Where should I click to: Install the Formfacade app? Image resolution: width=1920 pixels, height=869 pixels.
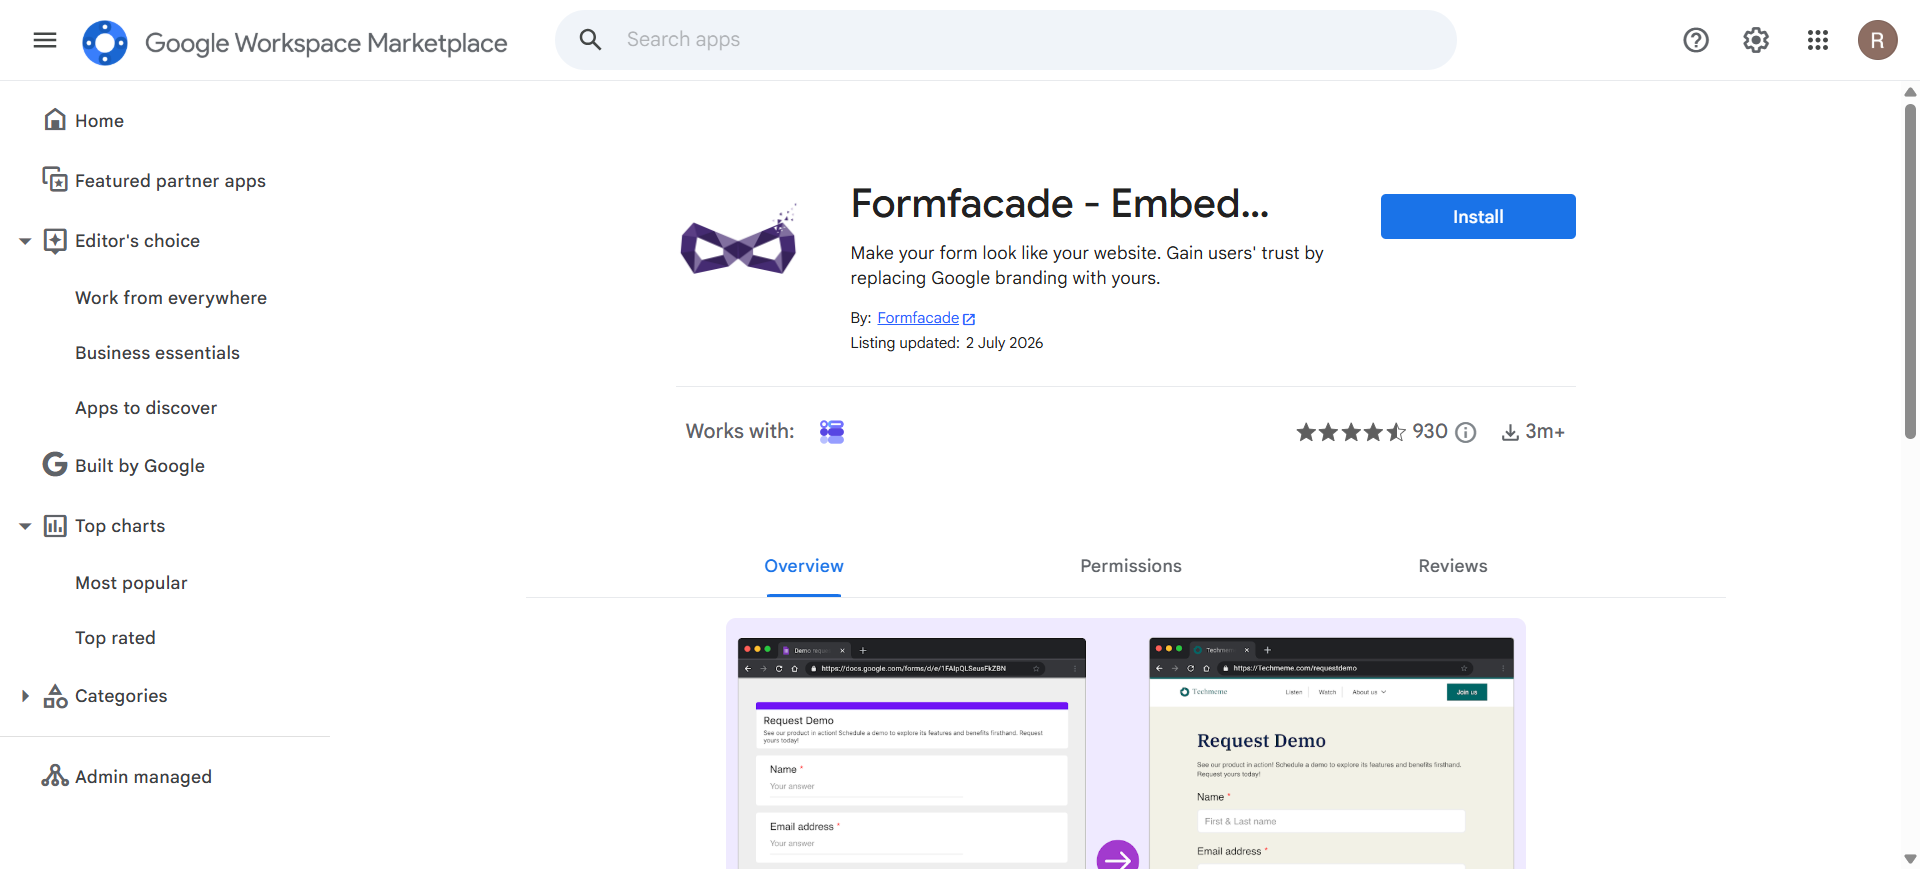[1478, 216]
